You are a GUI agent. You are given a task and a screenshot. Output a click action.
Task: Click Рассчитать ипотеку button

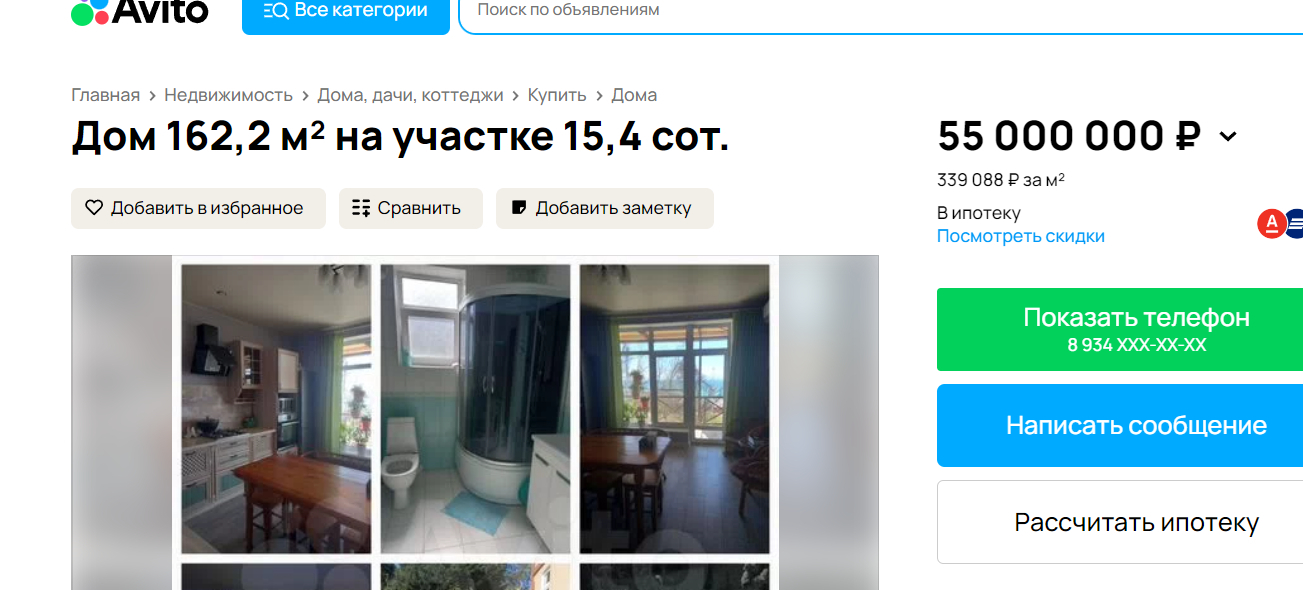(1120, 522)
